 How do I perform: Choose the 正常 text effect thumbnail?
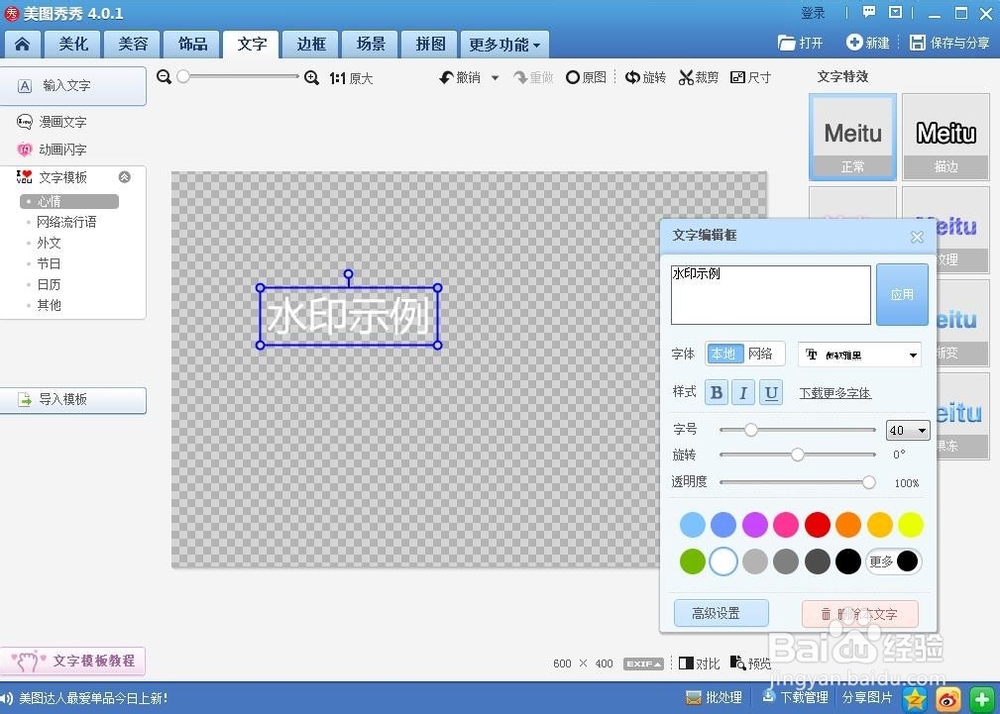point(853,137)
